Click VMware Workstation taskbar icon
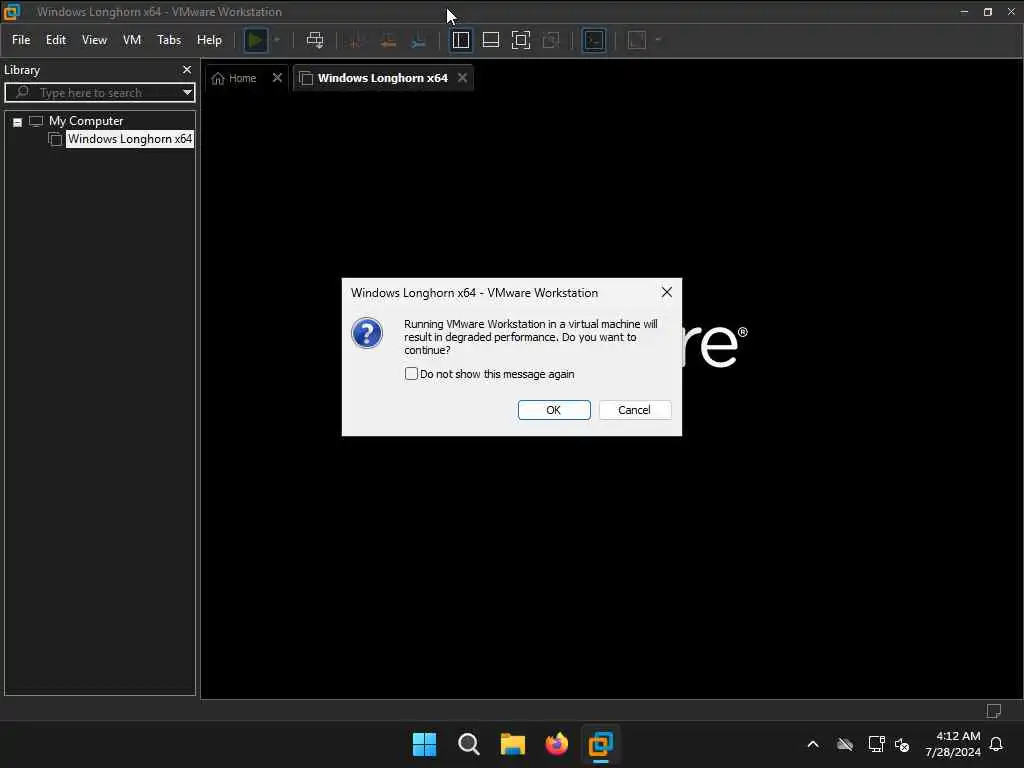This screenshot has height=768, width=1024. [600, 744]
